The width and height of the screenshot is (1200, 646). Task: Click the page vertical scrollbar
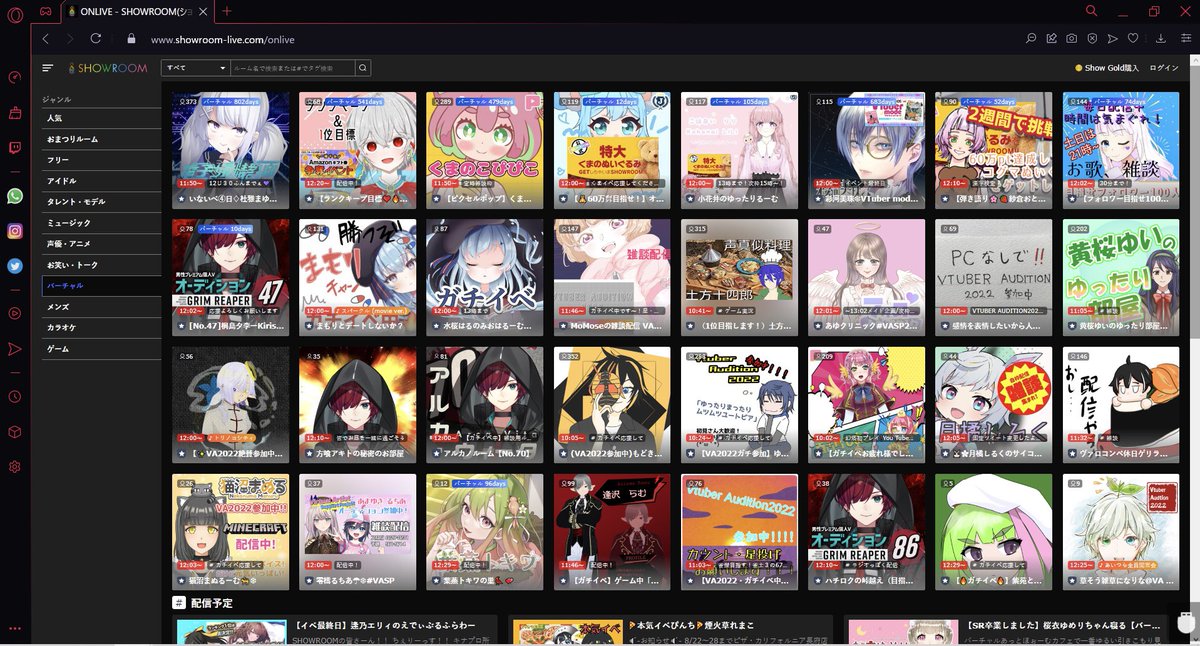[1194, 350]
